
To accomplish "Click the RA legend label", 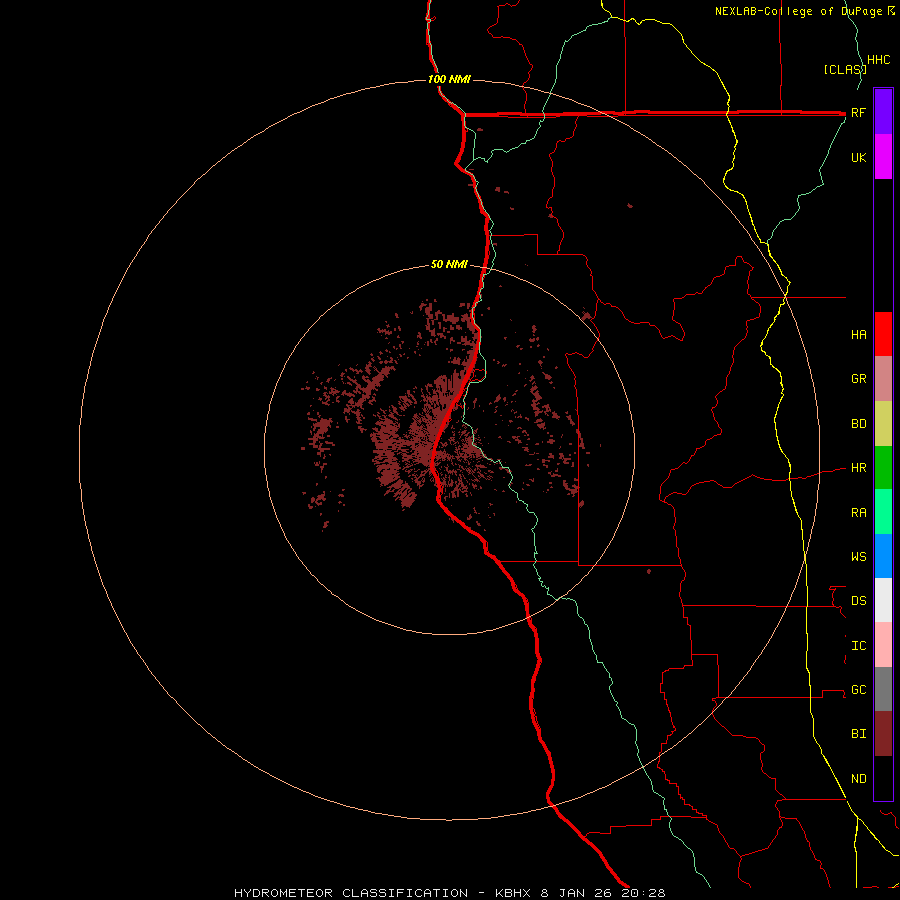I will coord(858,512).
